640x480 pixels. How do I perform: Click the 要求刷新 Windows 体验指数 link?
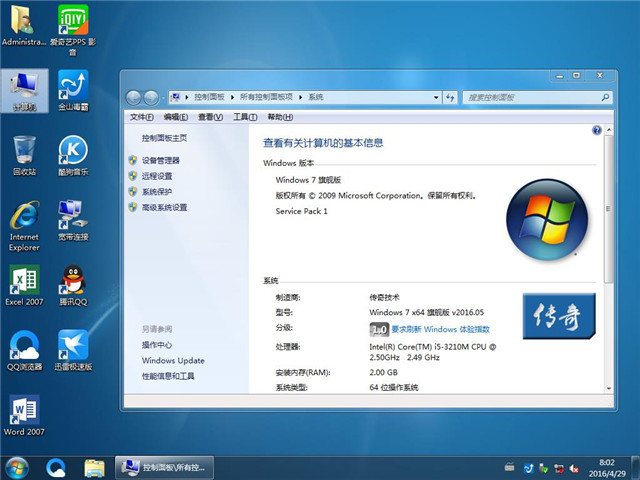pos(440,329)
